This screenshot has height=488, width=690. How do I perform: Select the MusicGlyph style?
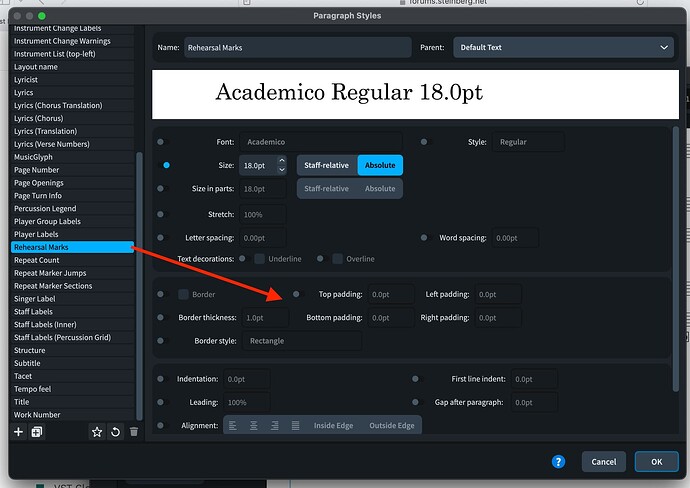[72, 157]
